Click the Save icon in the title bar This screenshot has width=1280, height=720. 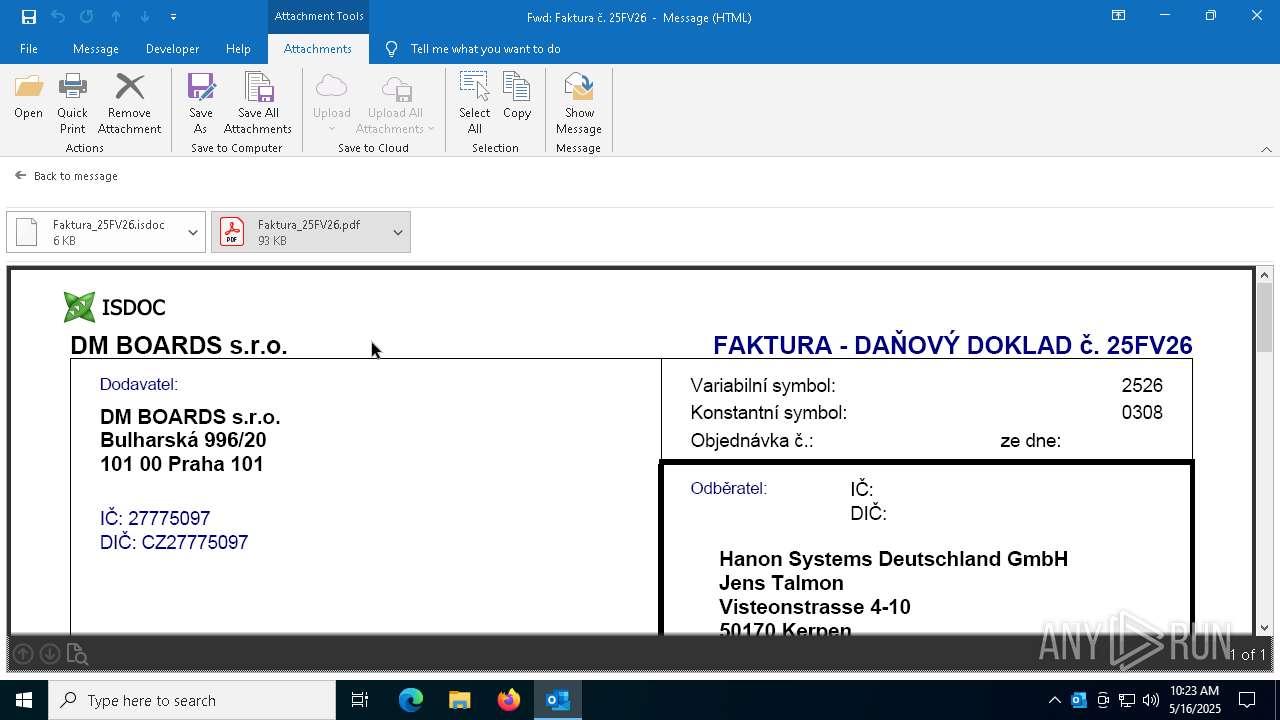tap(28, 17)
